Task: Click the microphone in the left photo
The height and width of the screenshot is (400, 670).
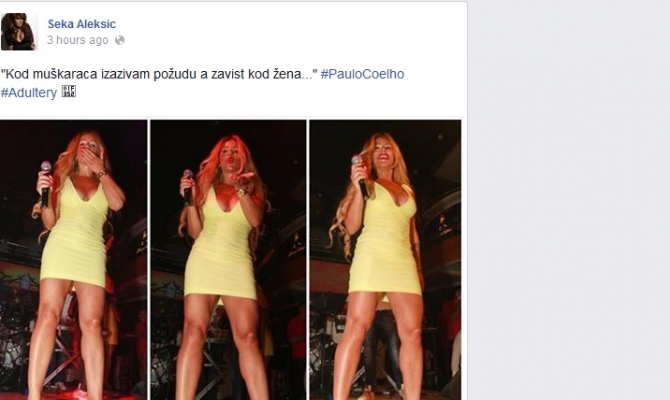Action: pyautogui.click(x=45, y=184)
